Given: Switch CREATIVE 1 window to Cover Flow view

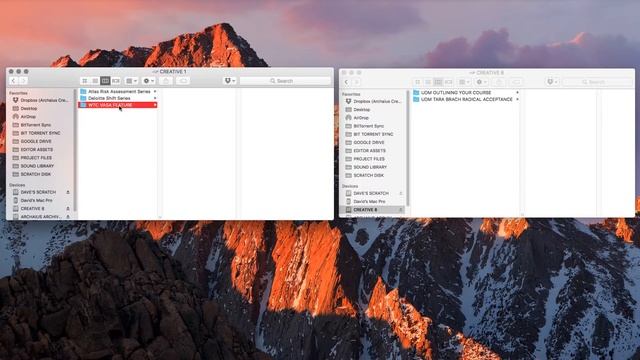Looking at the screenshot, I should coord(116,81).
